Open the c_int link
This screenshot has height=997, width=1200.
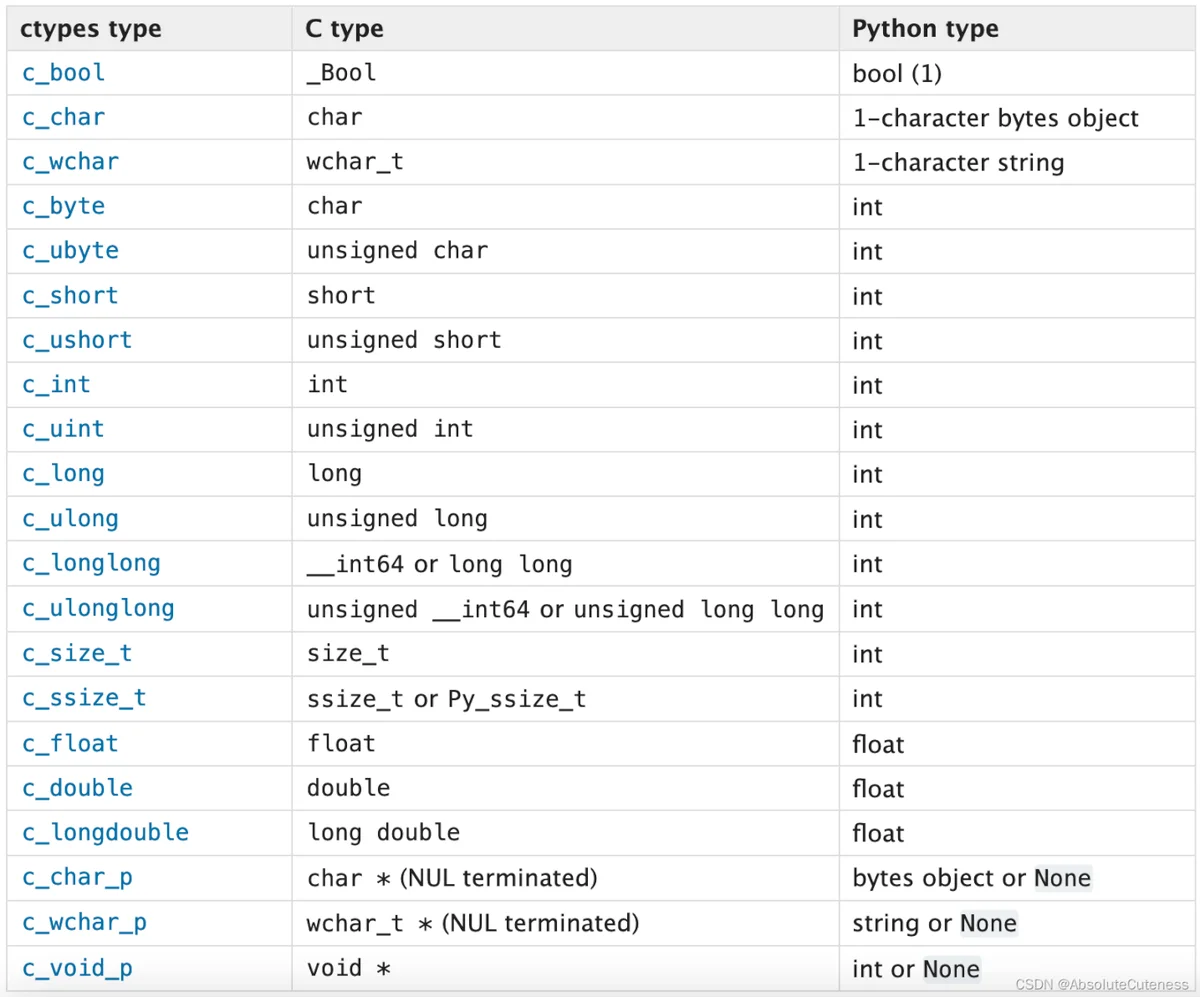pyautogui.click(x=56, y=385)
